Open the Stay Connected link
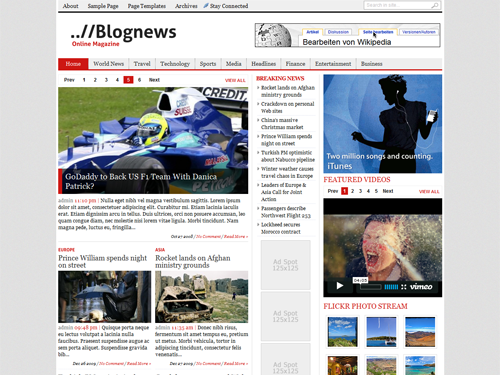This screenshot has height=375, width=500. [229, 6]
